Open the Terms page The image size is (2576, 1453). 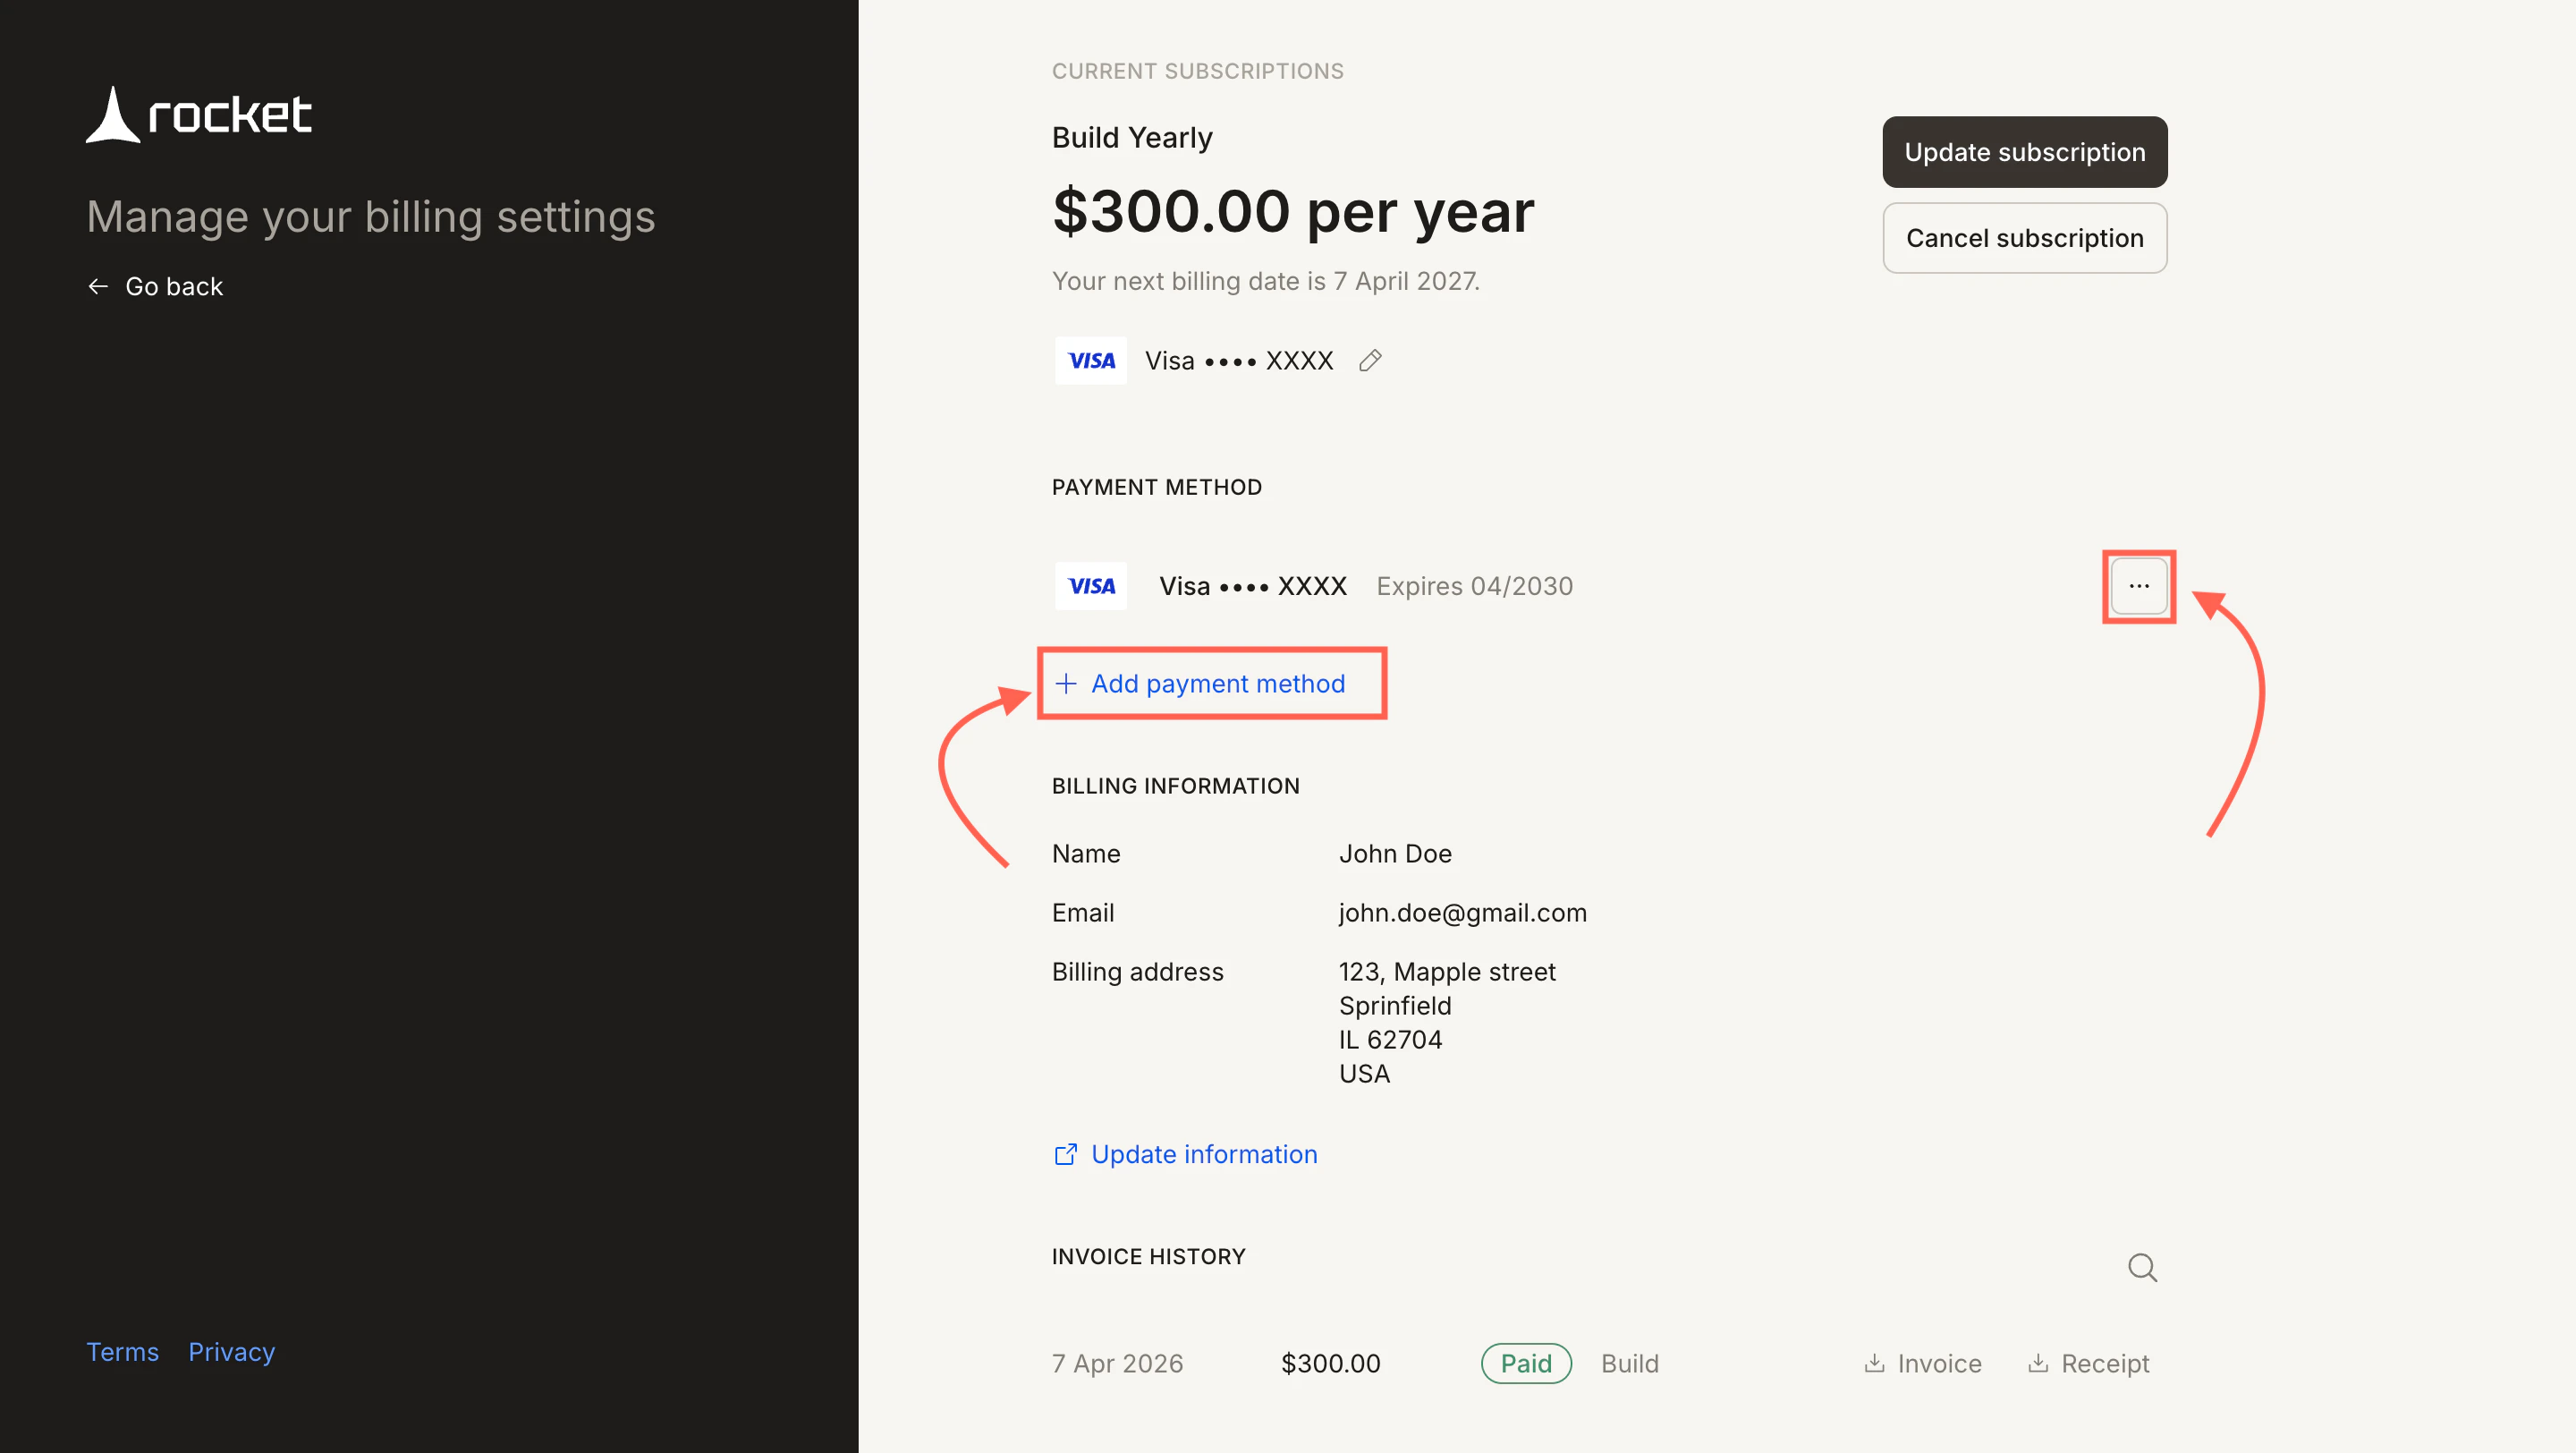tap(122, 1351)
